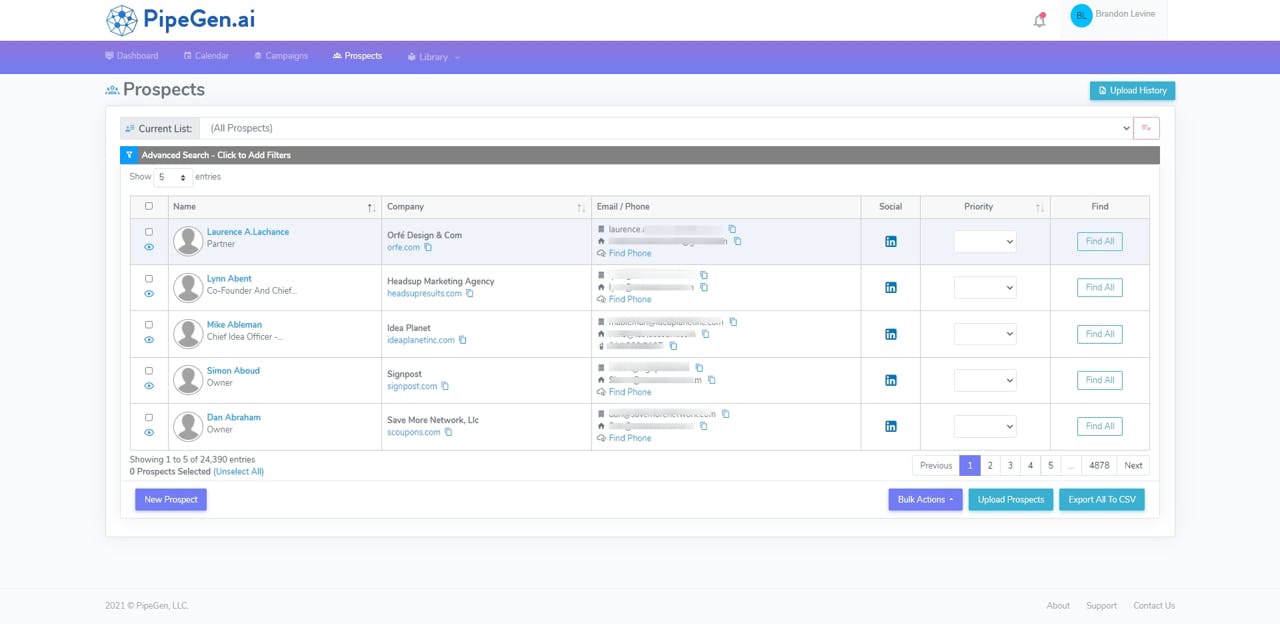This screenshot has height=624, width=1280.
Task: Check the box for Laurence A.Lachance
Action: [149, 232]
